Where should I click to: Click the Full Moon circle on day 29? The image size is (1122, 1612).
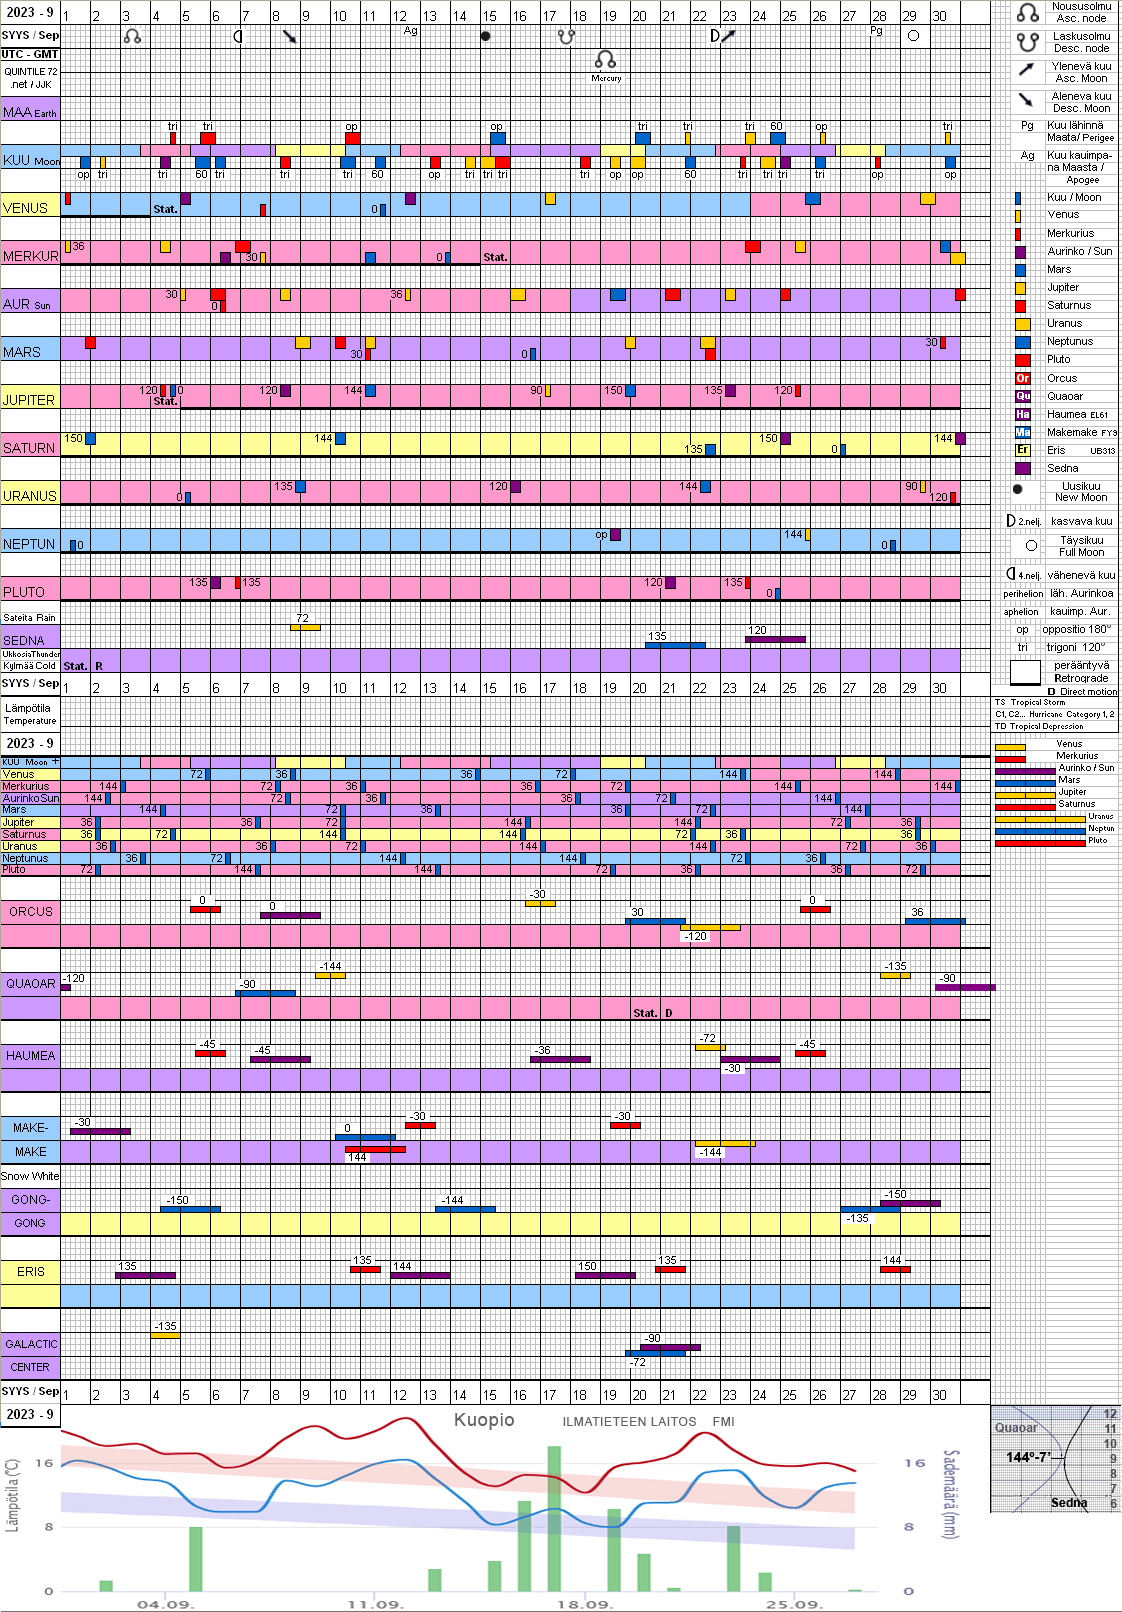tap(912, 36)
